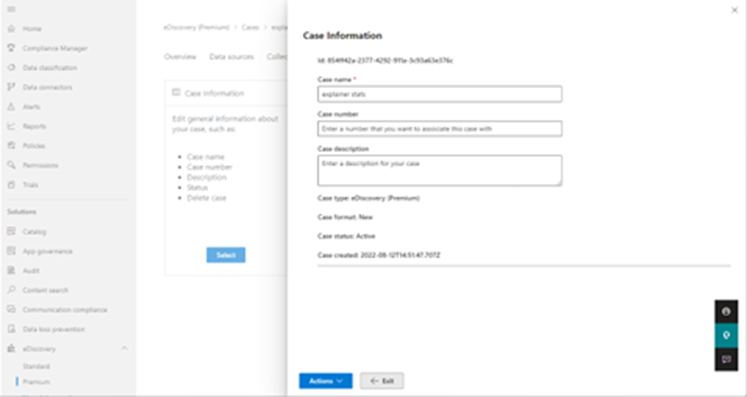This screenshot has width=747, height=397.
Task: Click the Compliance Manager trophy icon
Action: [x=11, y=48]
